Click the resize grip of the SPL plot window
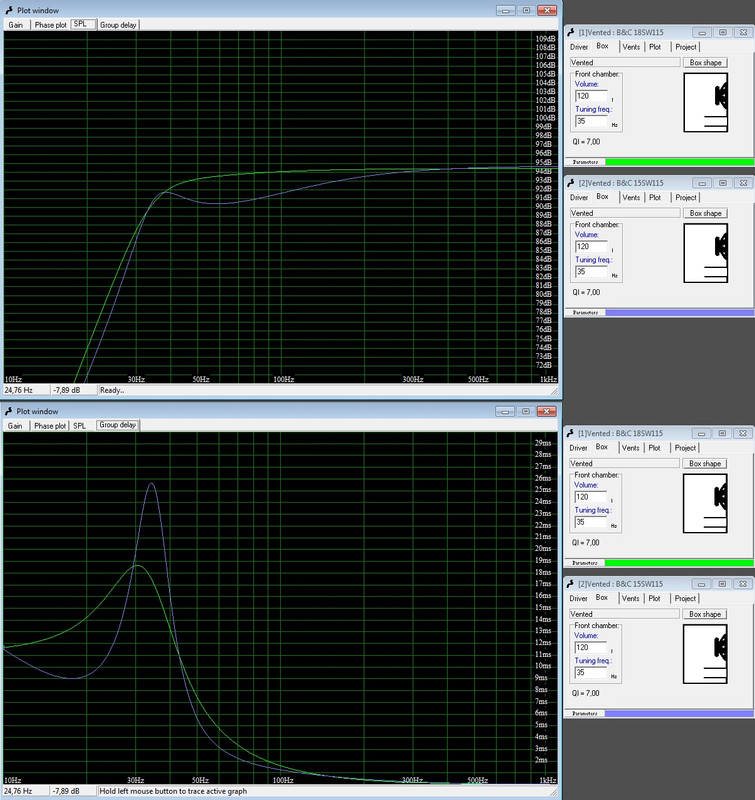The height and width of the screenshot is (800, 755). pyautogui.click(x=554, y=391)
